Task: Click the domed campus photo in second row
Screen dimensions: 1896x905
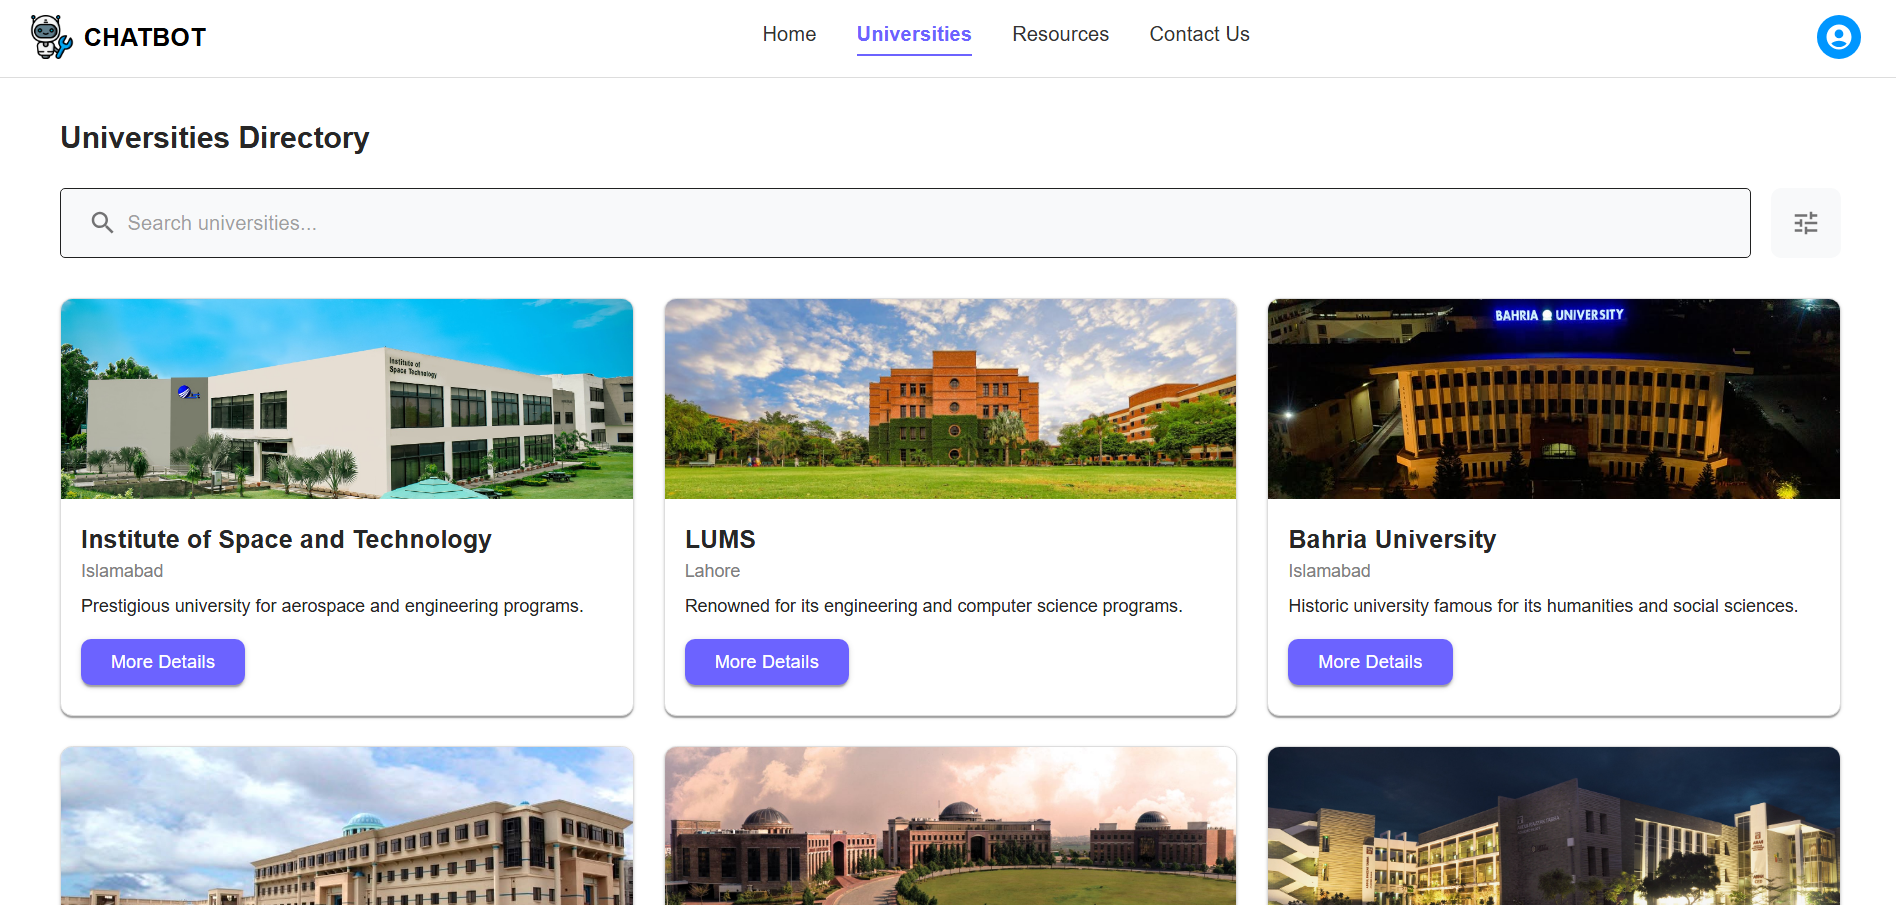Action: (950, 826)
